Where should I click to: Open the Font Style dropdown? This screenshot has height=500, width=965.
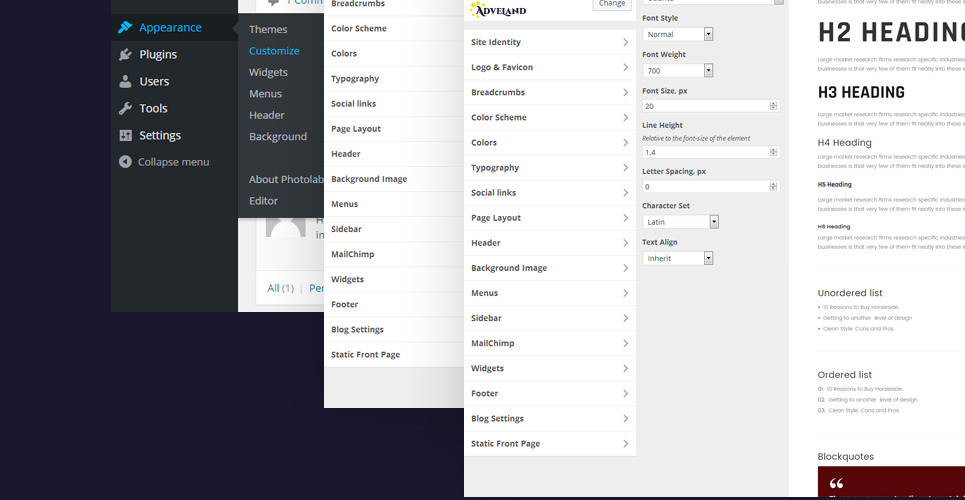click(677, 34)
